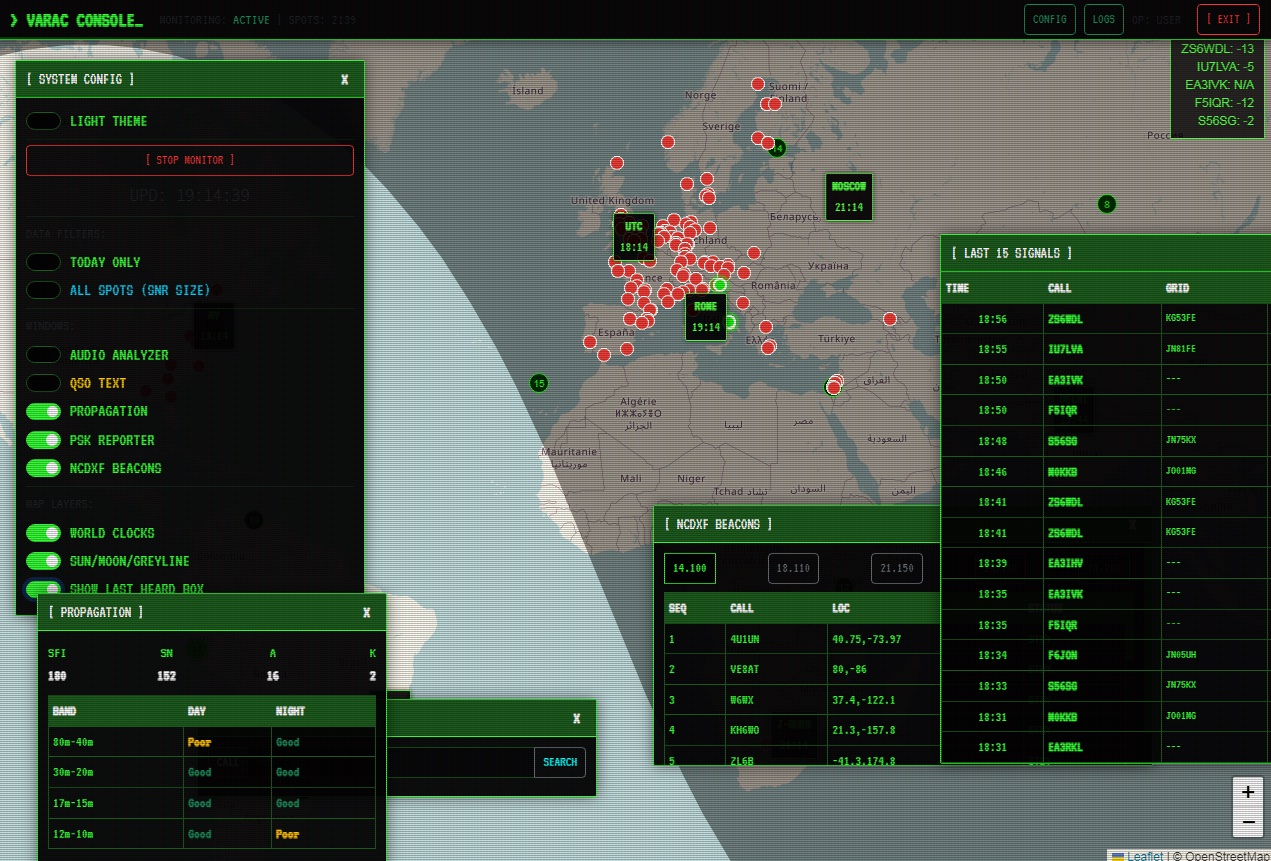Turn on the Today Only filter

click(x=44, y=262)
